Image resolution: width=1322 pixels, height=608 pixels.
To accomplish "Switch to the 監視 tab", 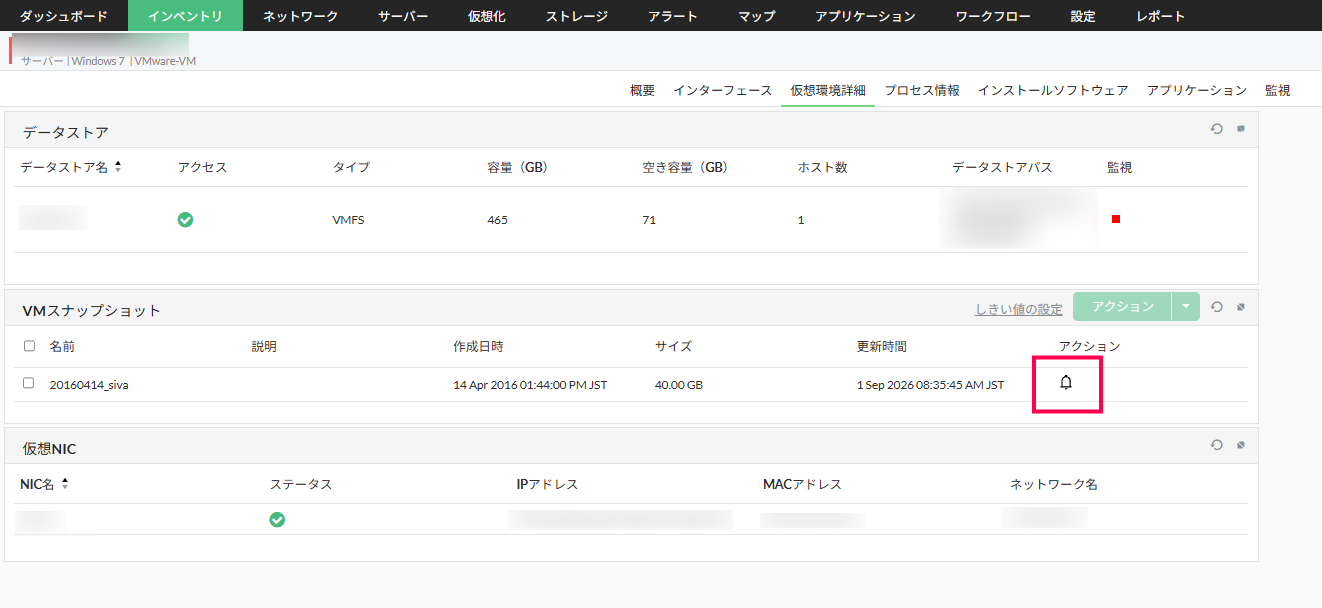I will [1277, 90].
